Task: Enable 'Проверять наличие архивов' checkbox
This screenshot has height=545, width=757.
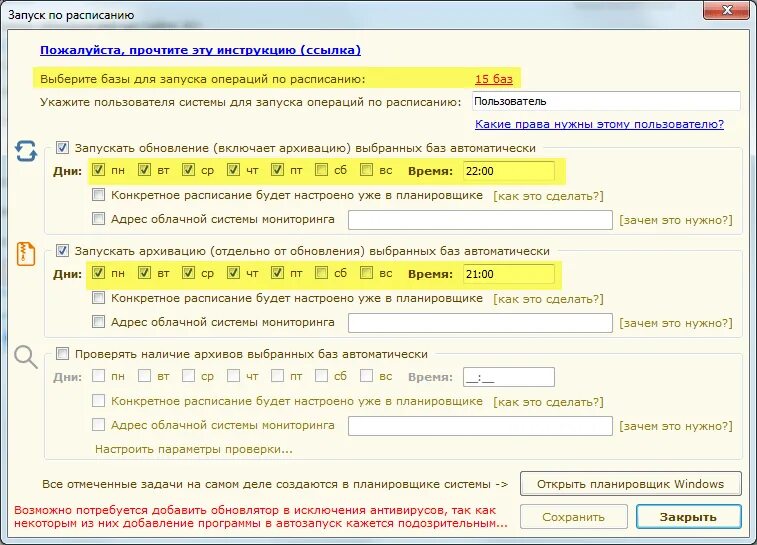Action: tap(62, 354)
